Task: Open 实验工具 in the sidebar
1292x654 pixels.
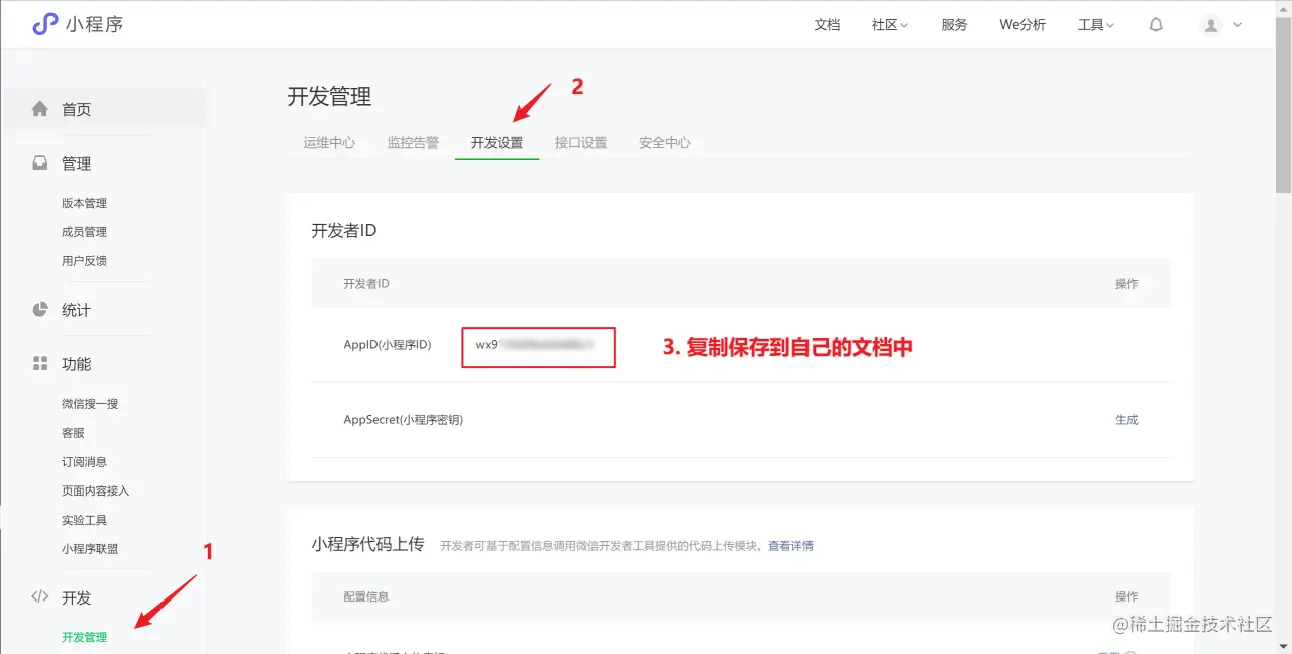Action: coord(84,520)
